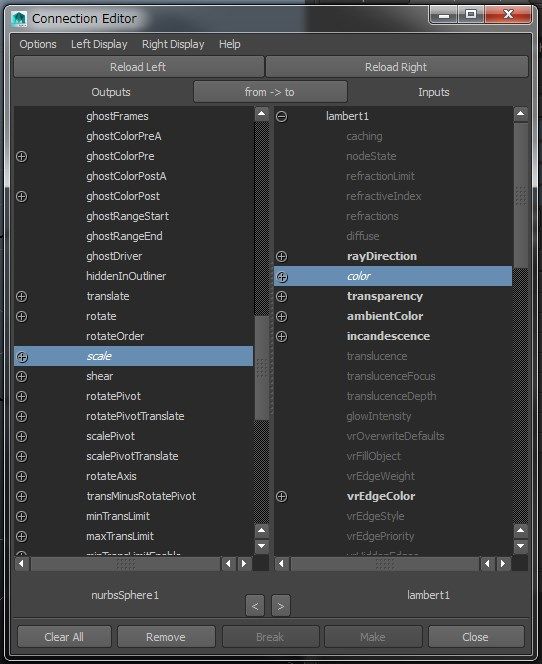The image size is (542, 664).
Task: Select the color input row
Action: pos(393,276)
